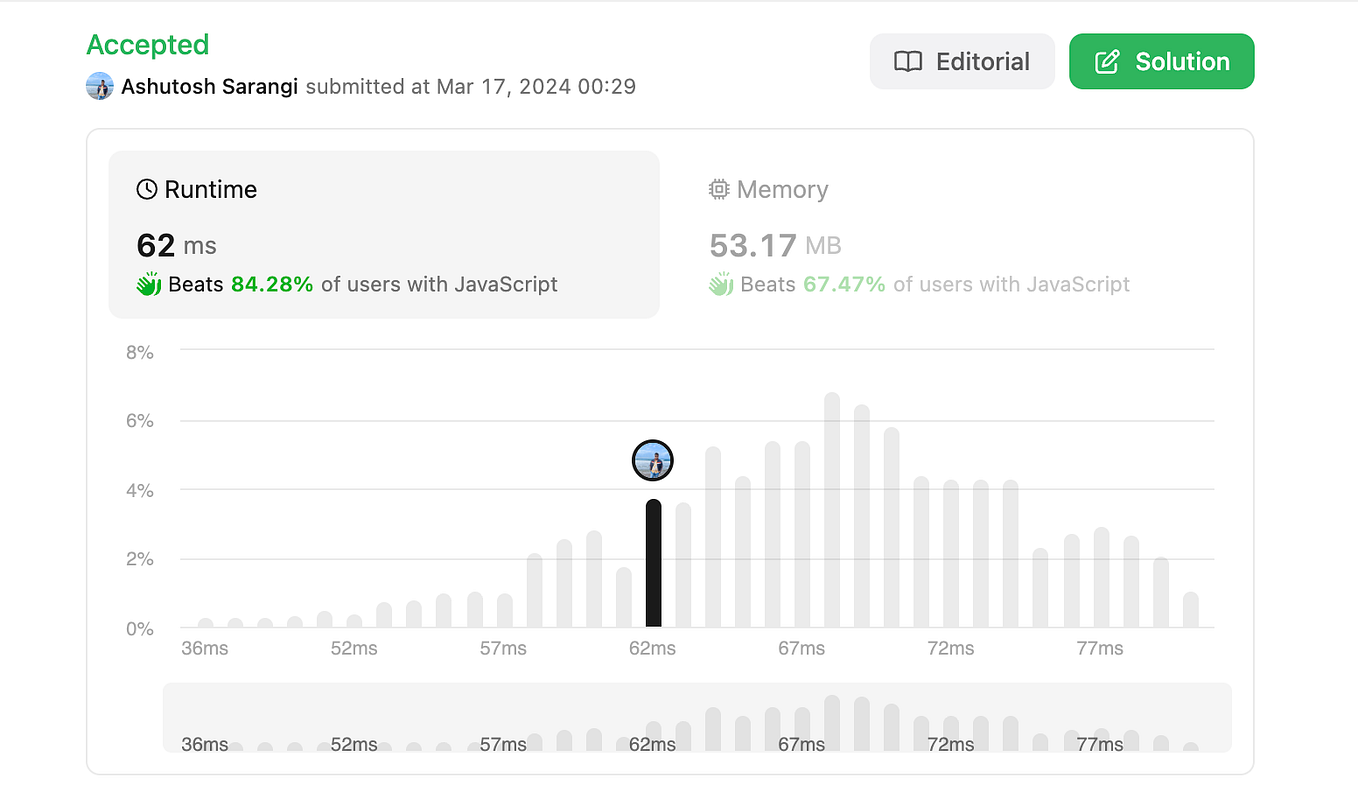Click Ashutosh Sarangi's profile picture

click(99, 86)
